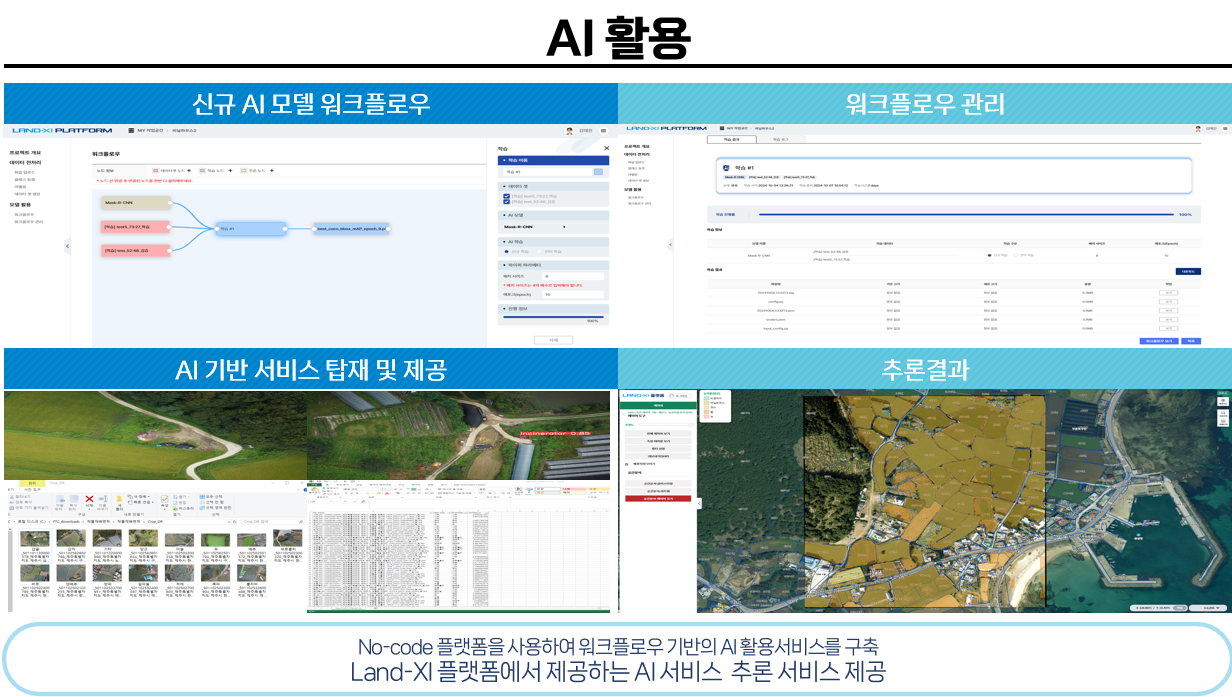Click the shield icon beside 학습 #1 title

pos(726,168)
